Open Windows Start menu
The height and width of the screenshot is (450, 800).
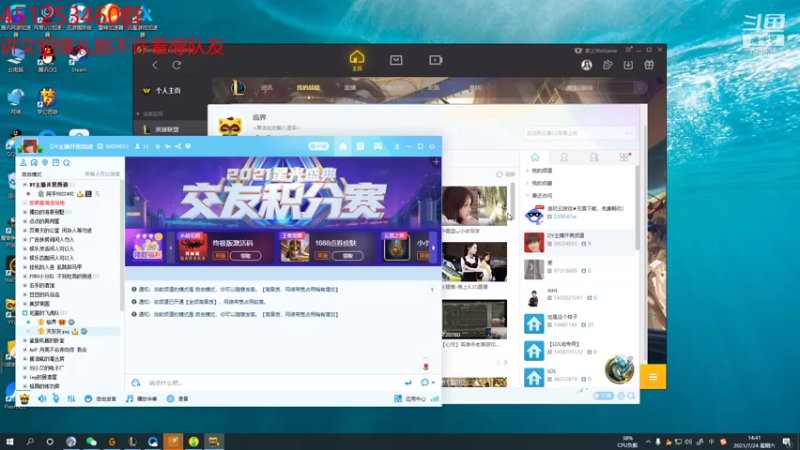pos(10,441)
